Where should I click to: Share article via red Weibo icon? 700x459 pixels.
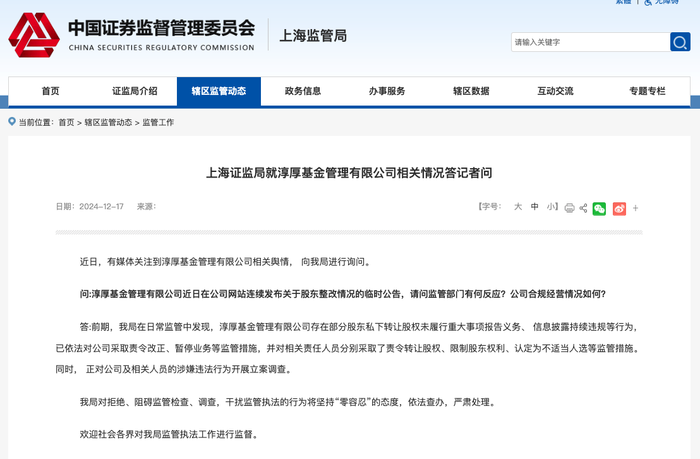pos(619,209)
